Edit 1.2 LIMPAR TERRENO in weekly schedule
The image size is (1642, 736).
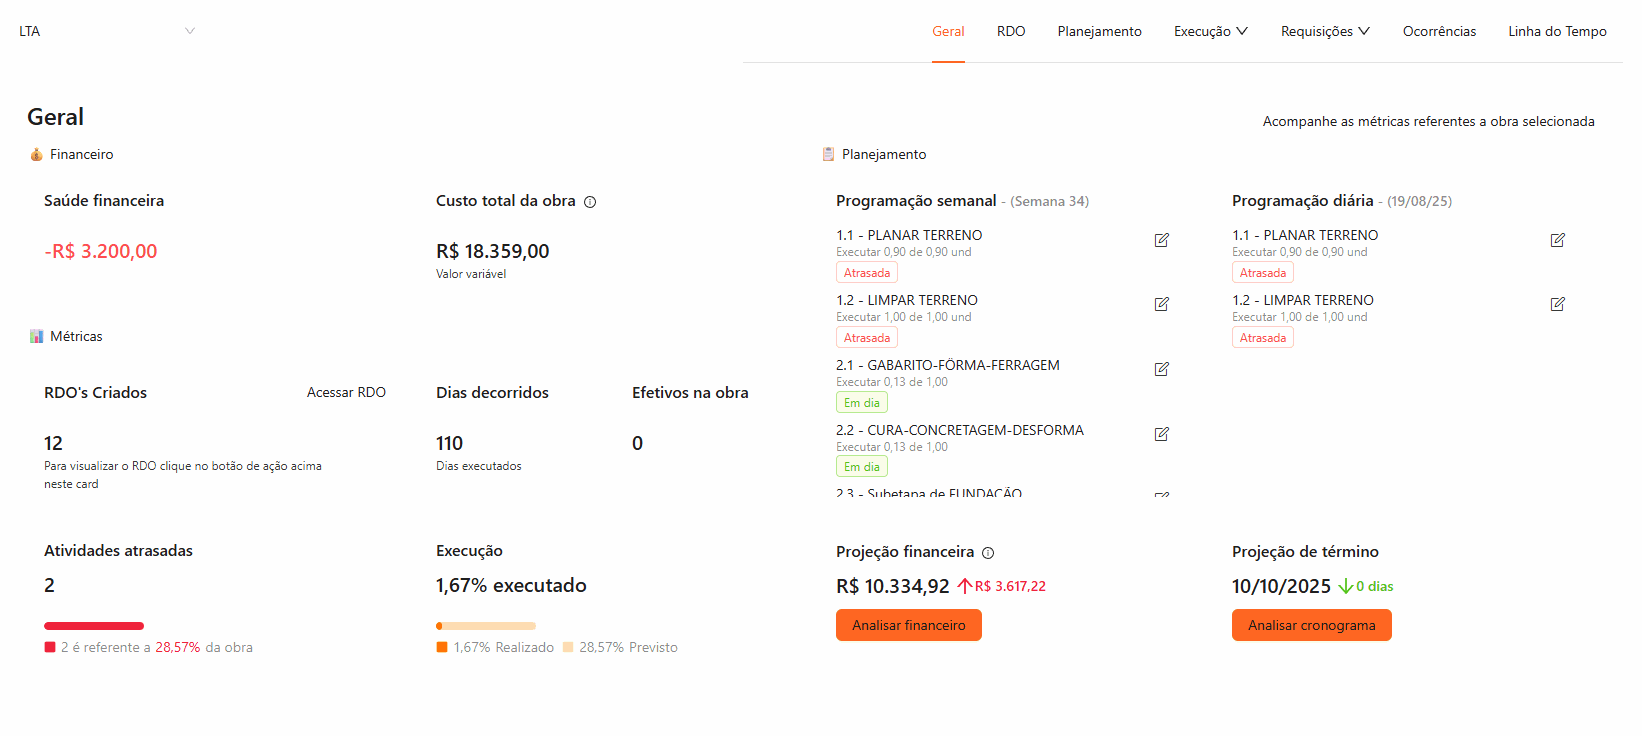(x=1162, y=304)
